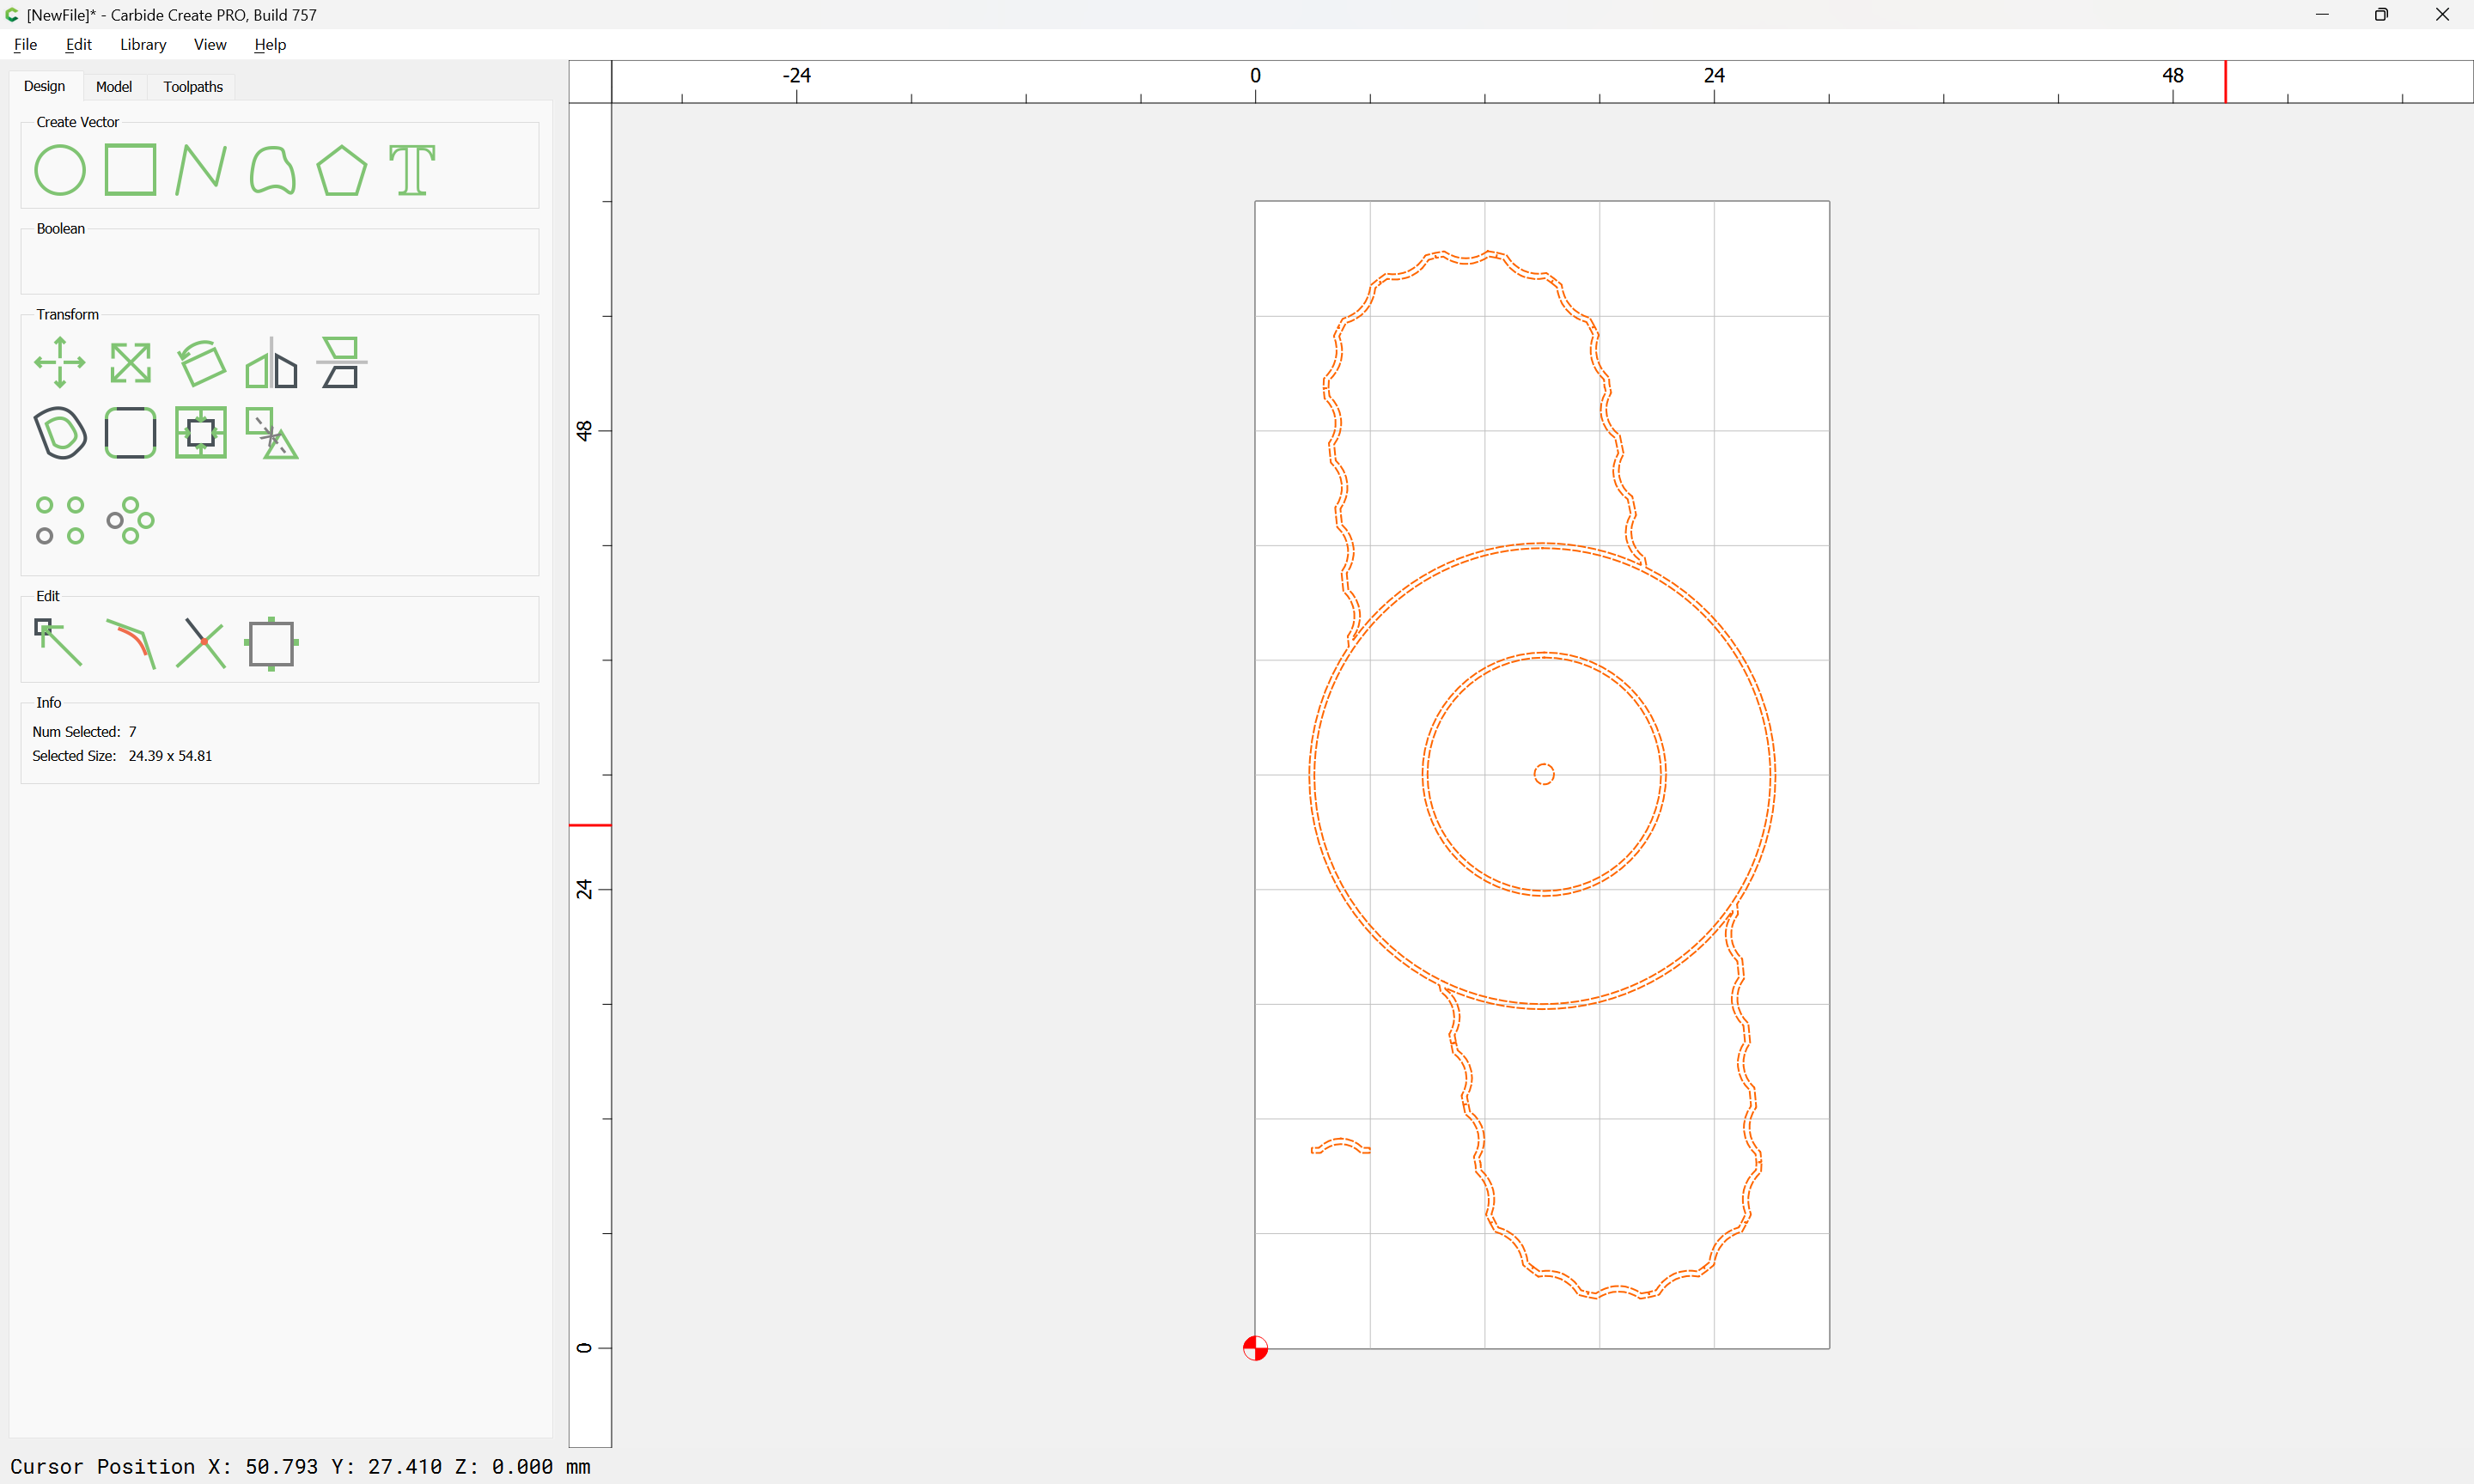Screen dimensions: 2474x1484
Task: Click the Selected Size value 24.39 x 54.81
Action: [x=170, y=756]
